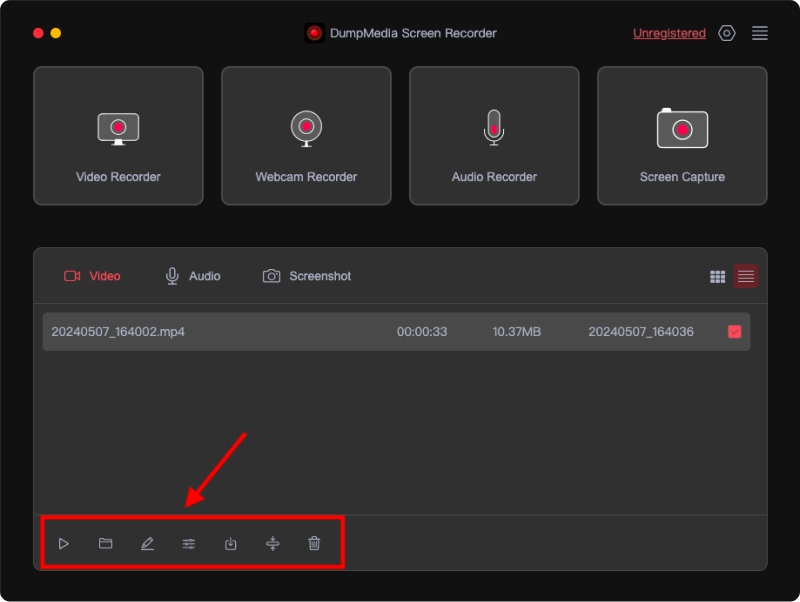Open the Video Recorder

click(118, 136)
